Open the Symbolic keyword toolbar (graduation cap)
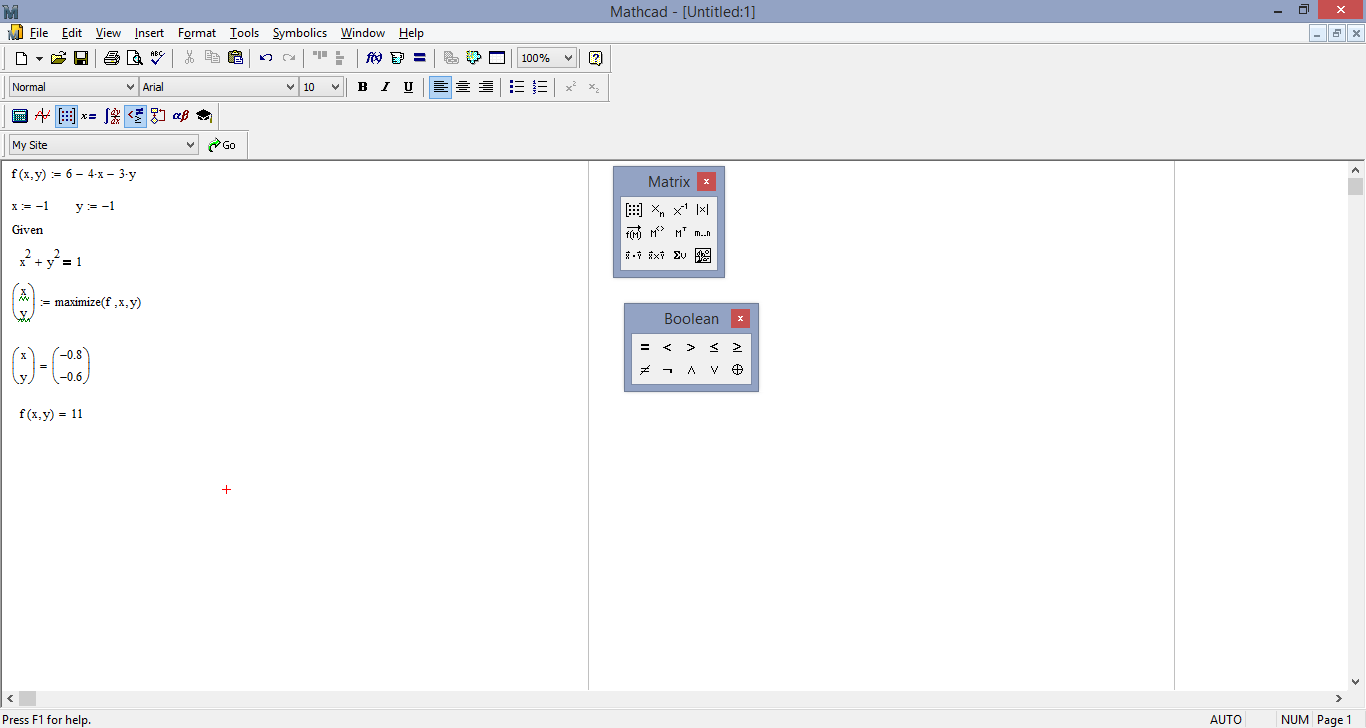 click(204, 116)
